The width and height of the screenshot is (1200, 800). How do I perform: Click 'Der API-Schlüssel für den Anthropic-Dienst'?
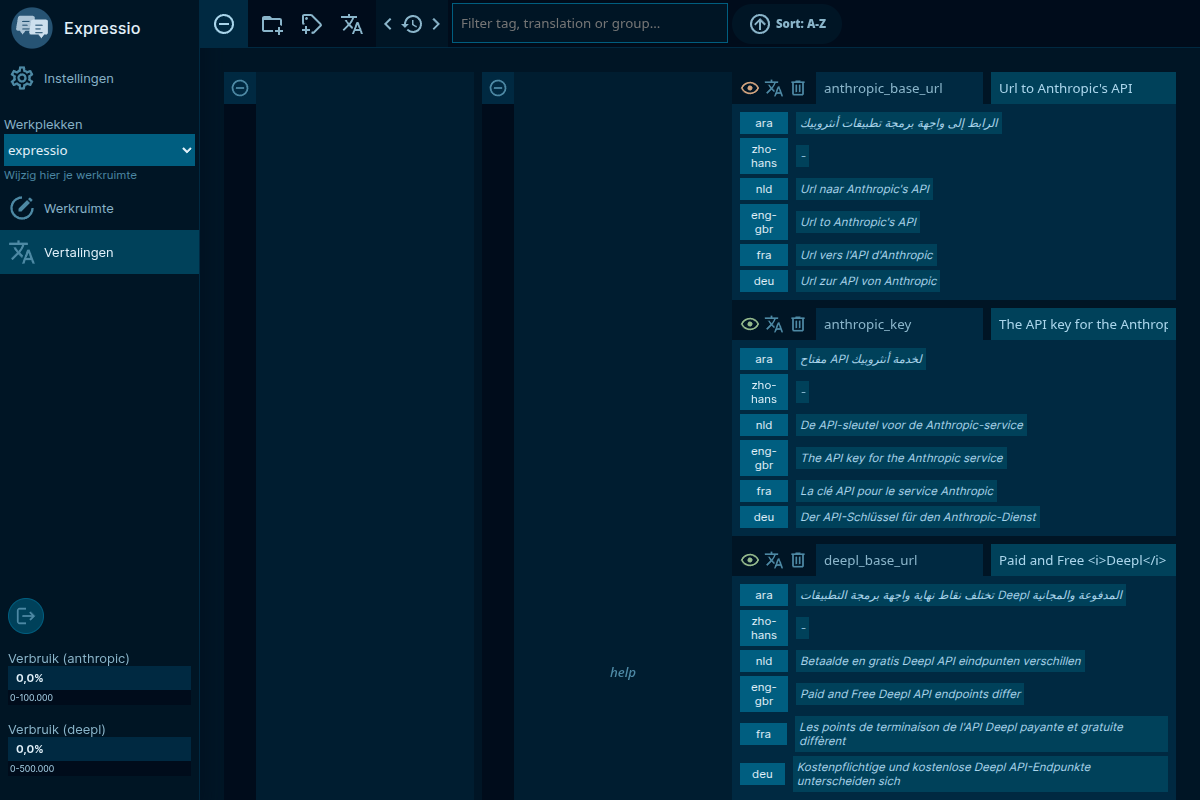pos(918,517)
